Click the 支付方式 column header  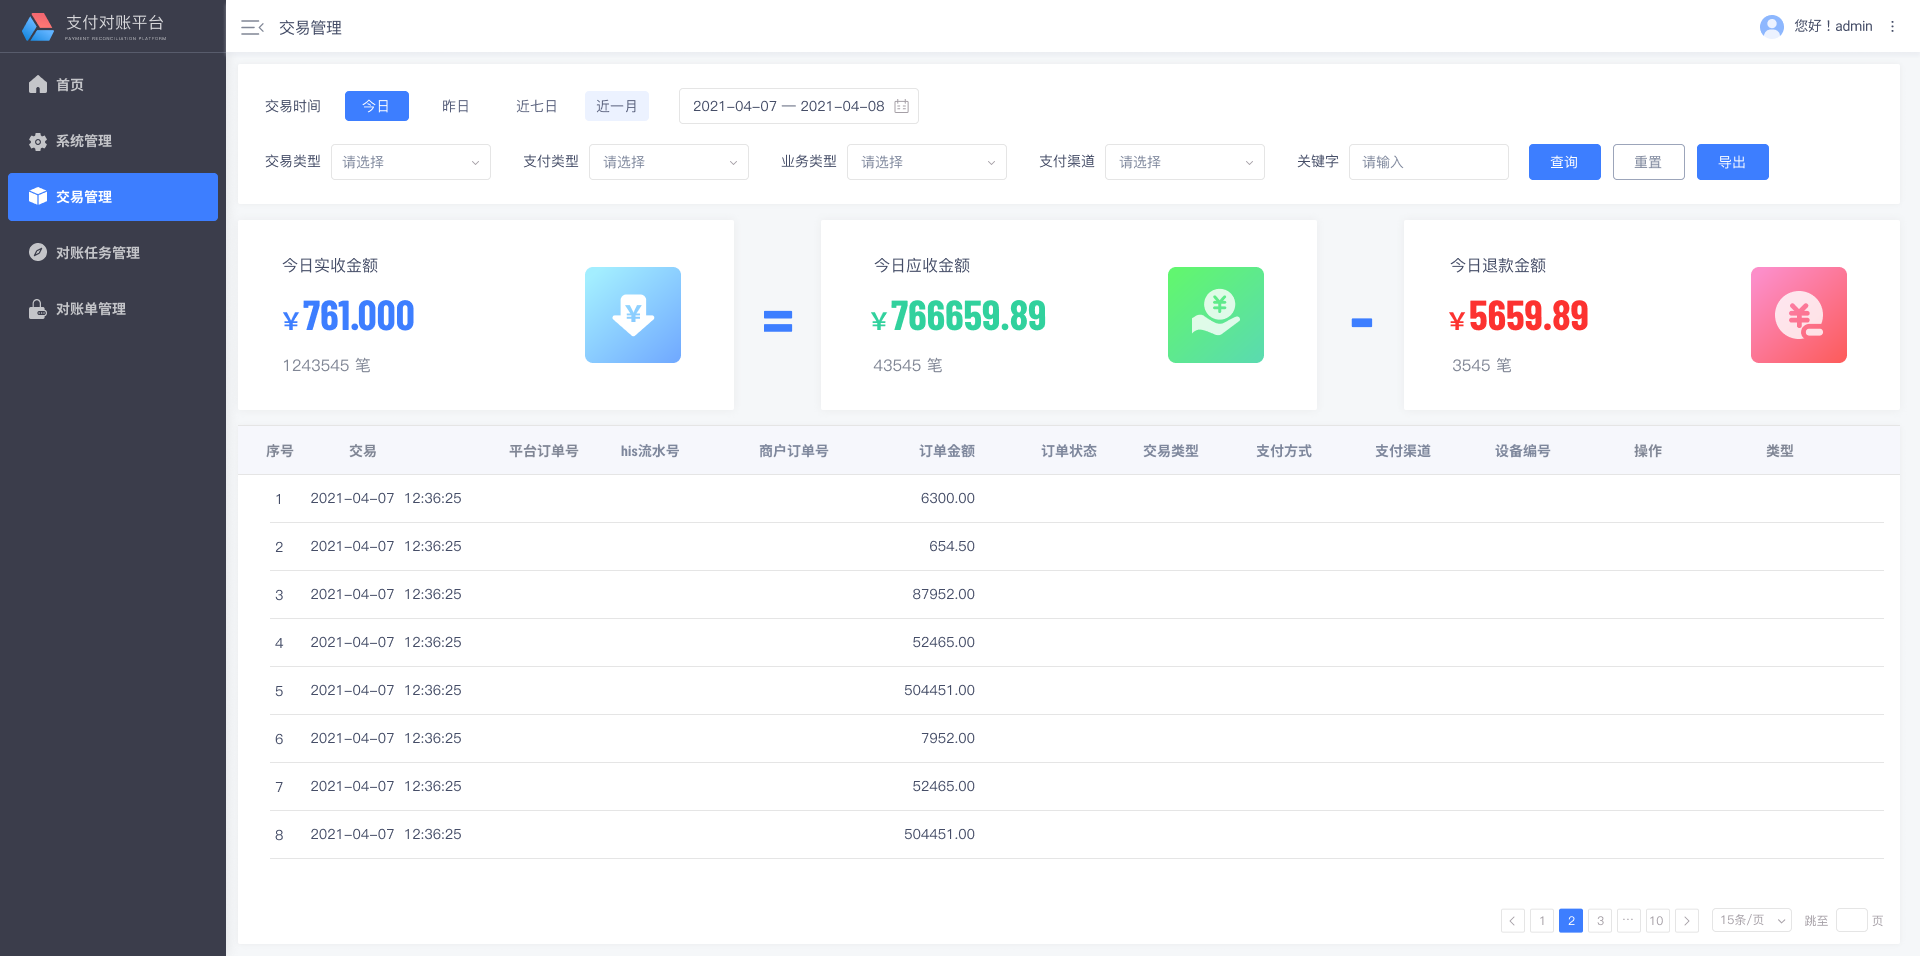coord(1284,451)
